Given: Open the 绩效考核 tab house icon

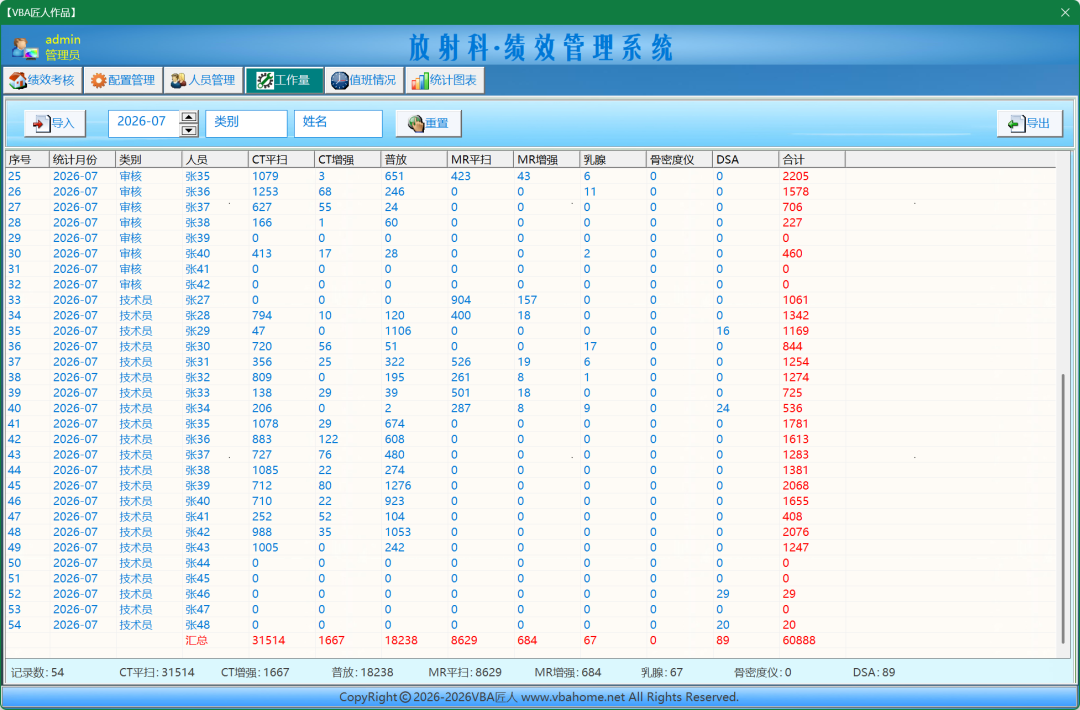Looking at the screenshot, I should click(x=18, y=81).
